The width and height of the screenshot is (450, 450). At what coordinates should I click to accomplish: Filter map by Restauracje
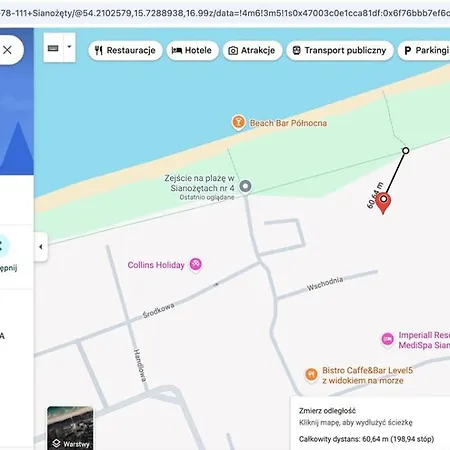125,50
